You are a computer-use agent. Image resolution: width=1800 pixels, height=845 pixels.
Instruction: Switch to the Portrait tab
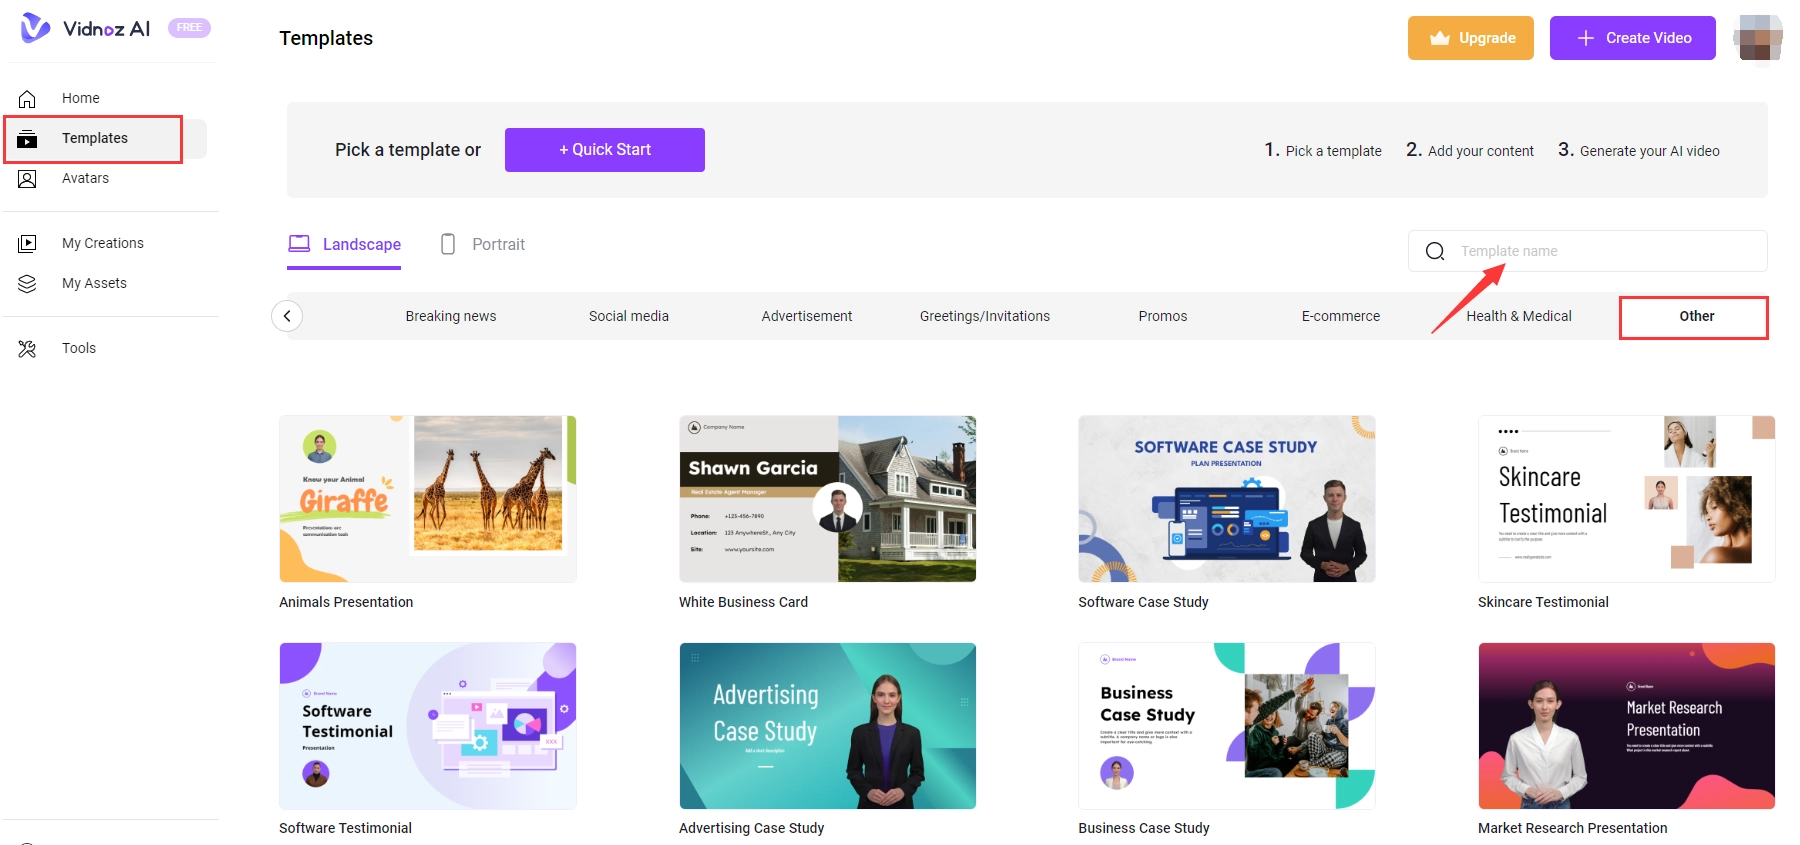(x=483, y=244)
